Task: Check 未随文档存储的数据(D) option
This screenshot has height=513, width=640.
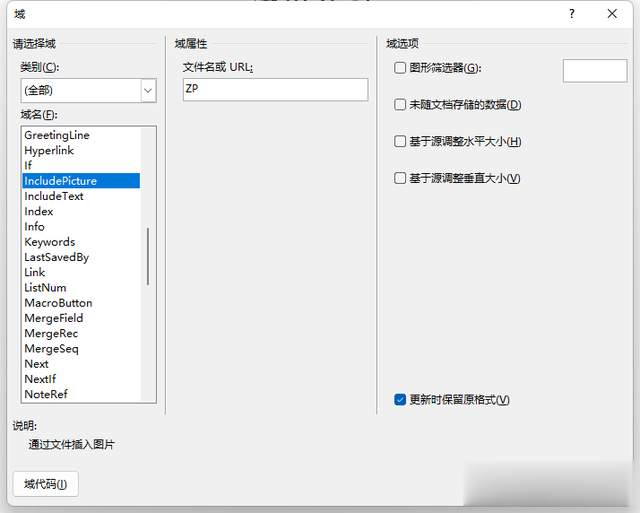Action: (400, 105)
